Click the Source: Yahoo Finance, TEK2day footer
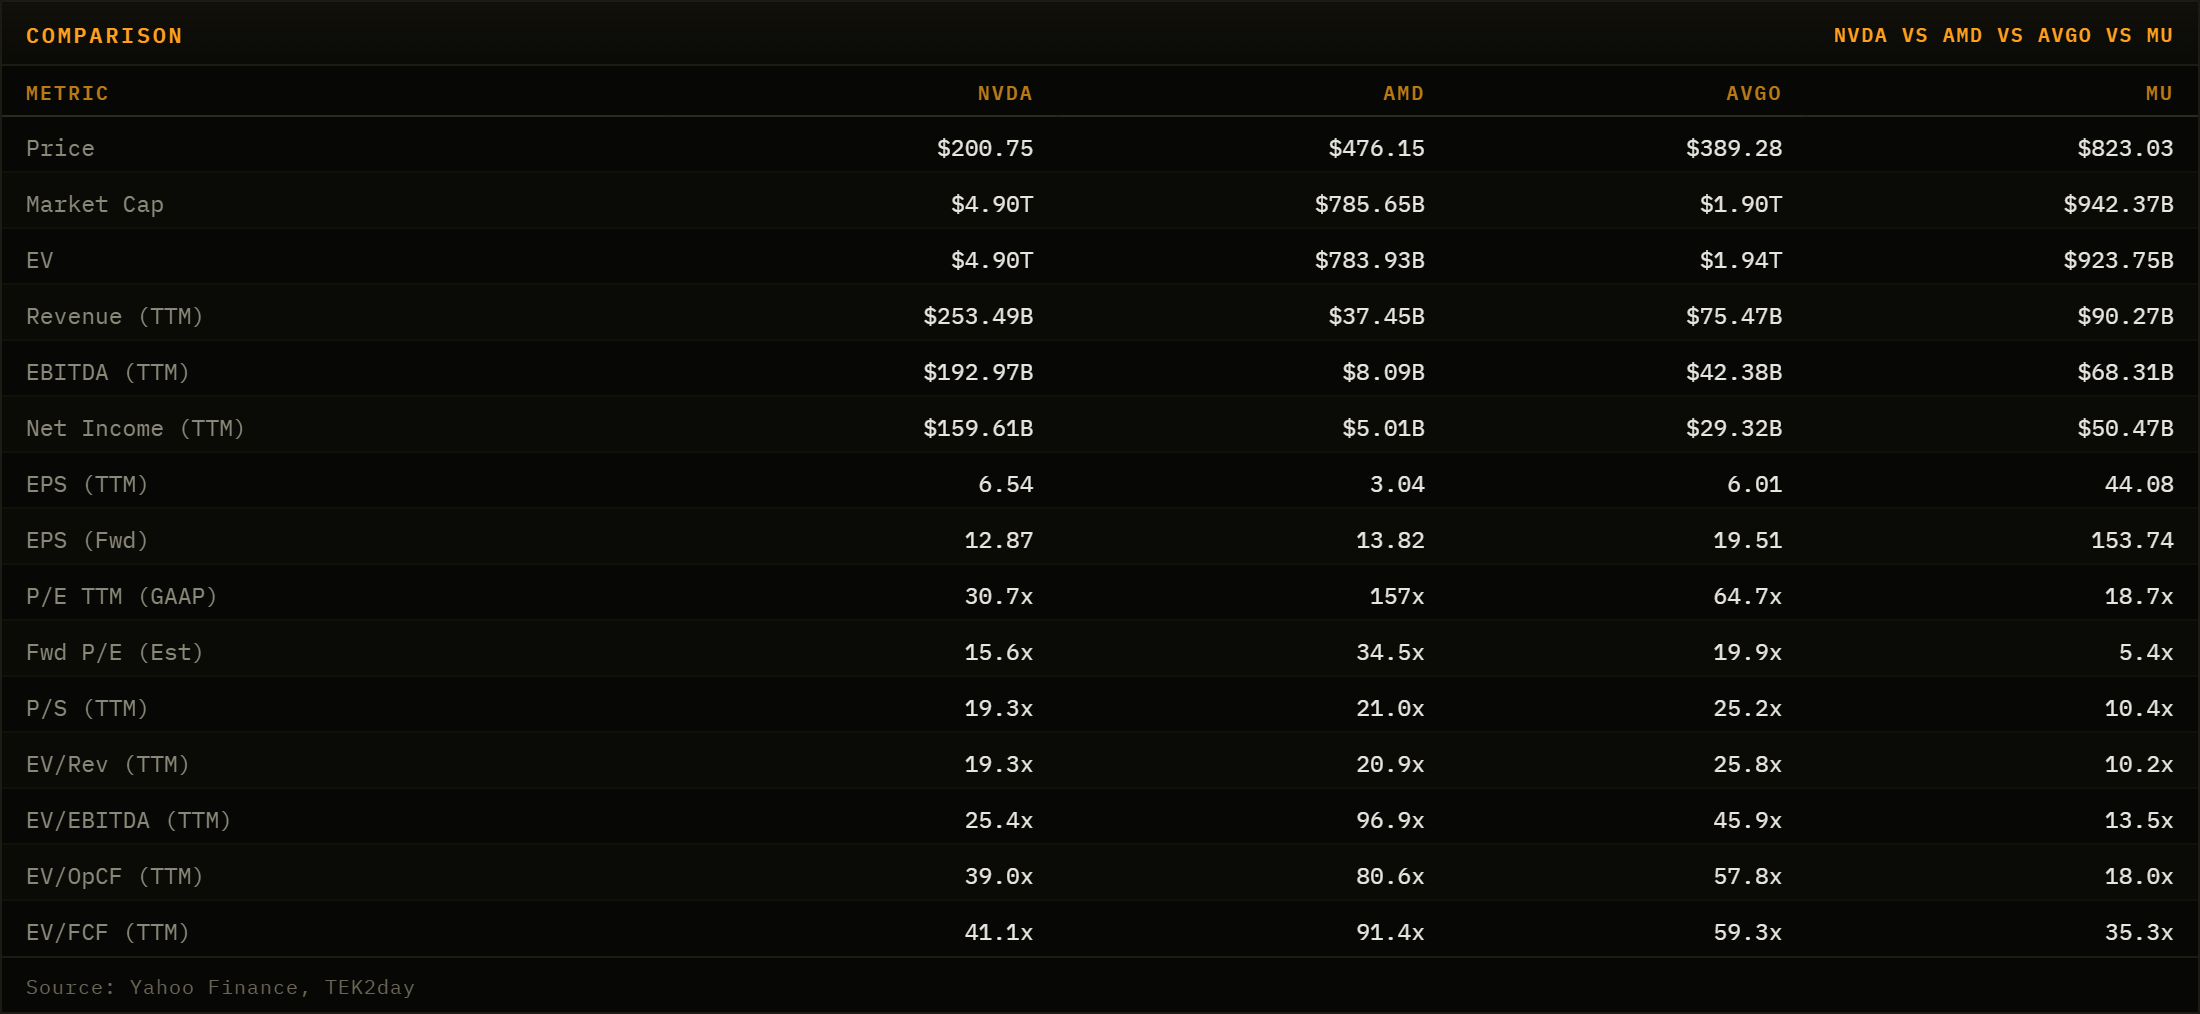The height and width of the screenshot is (1014, 2200). 220,987
